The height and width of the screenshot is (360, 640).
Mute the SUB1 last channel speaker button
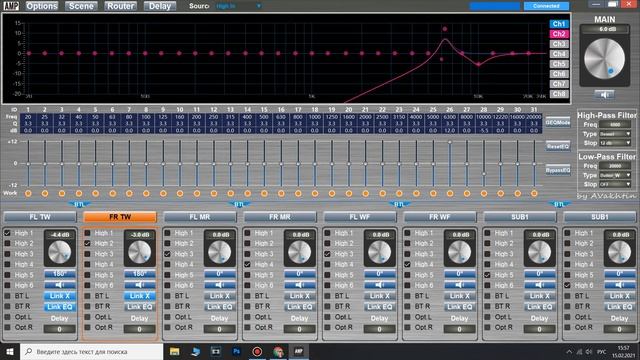(x=620, y=284)
